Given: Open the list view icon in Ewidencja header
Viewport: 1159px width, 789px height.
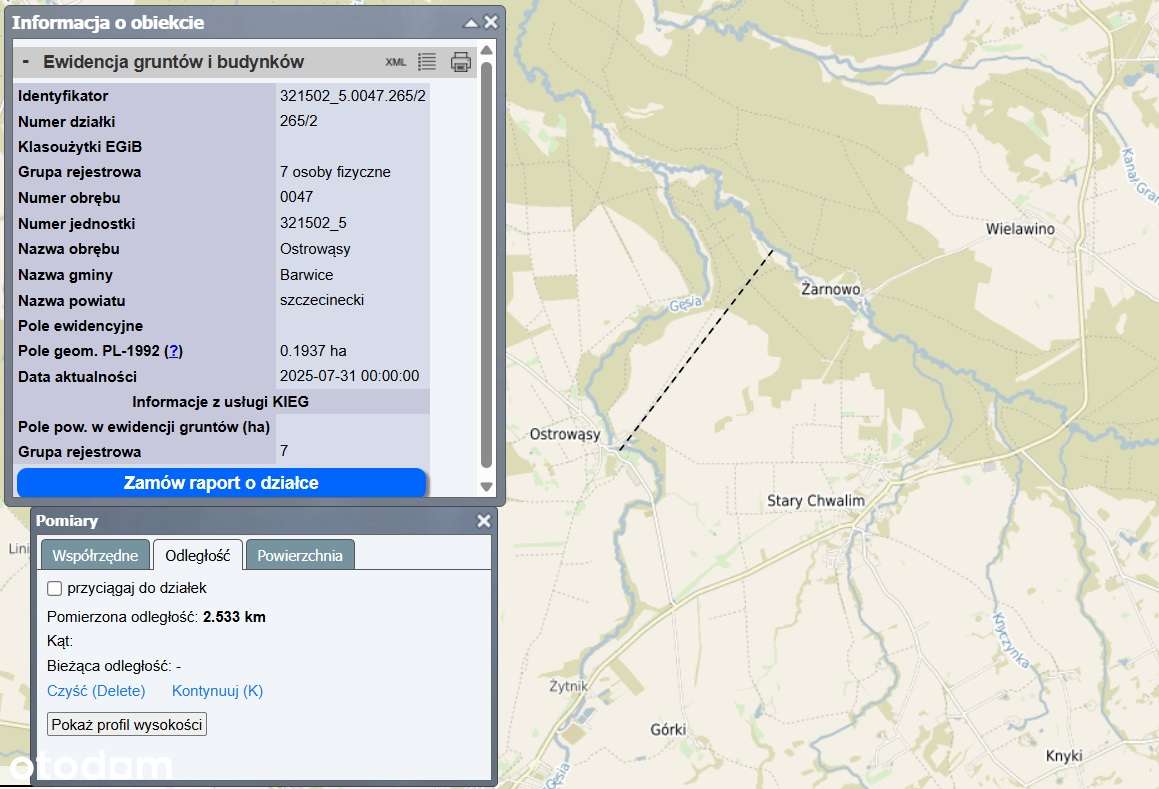Looking at the screenshot, I should pyautogui.click(x=426, y=62).
